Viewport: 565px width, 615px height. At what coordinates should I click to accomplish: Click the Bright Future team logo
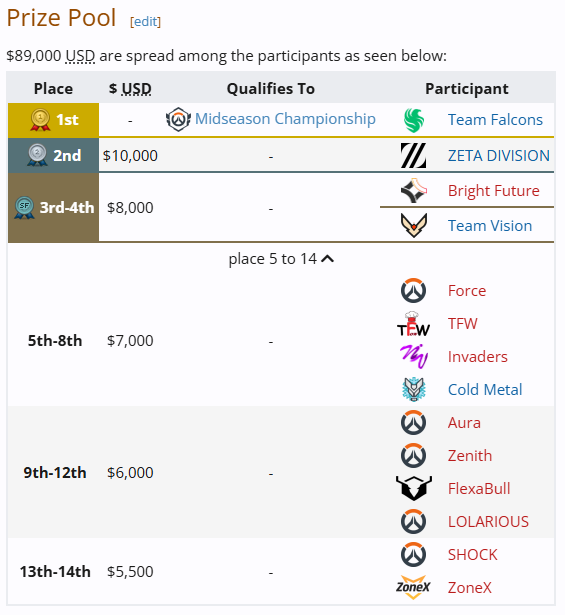[414, 191]
